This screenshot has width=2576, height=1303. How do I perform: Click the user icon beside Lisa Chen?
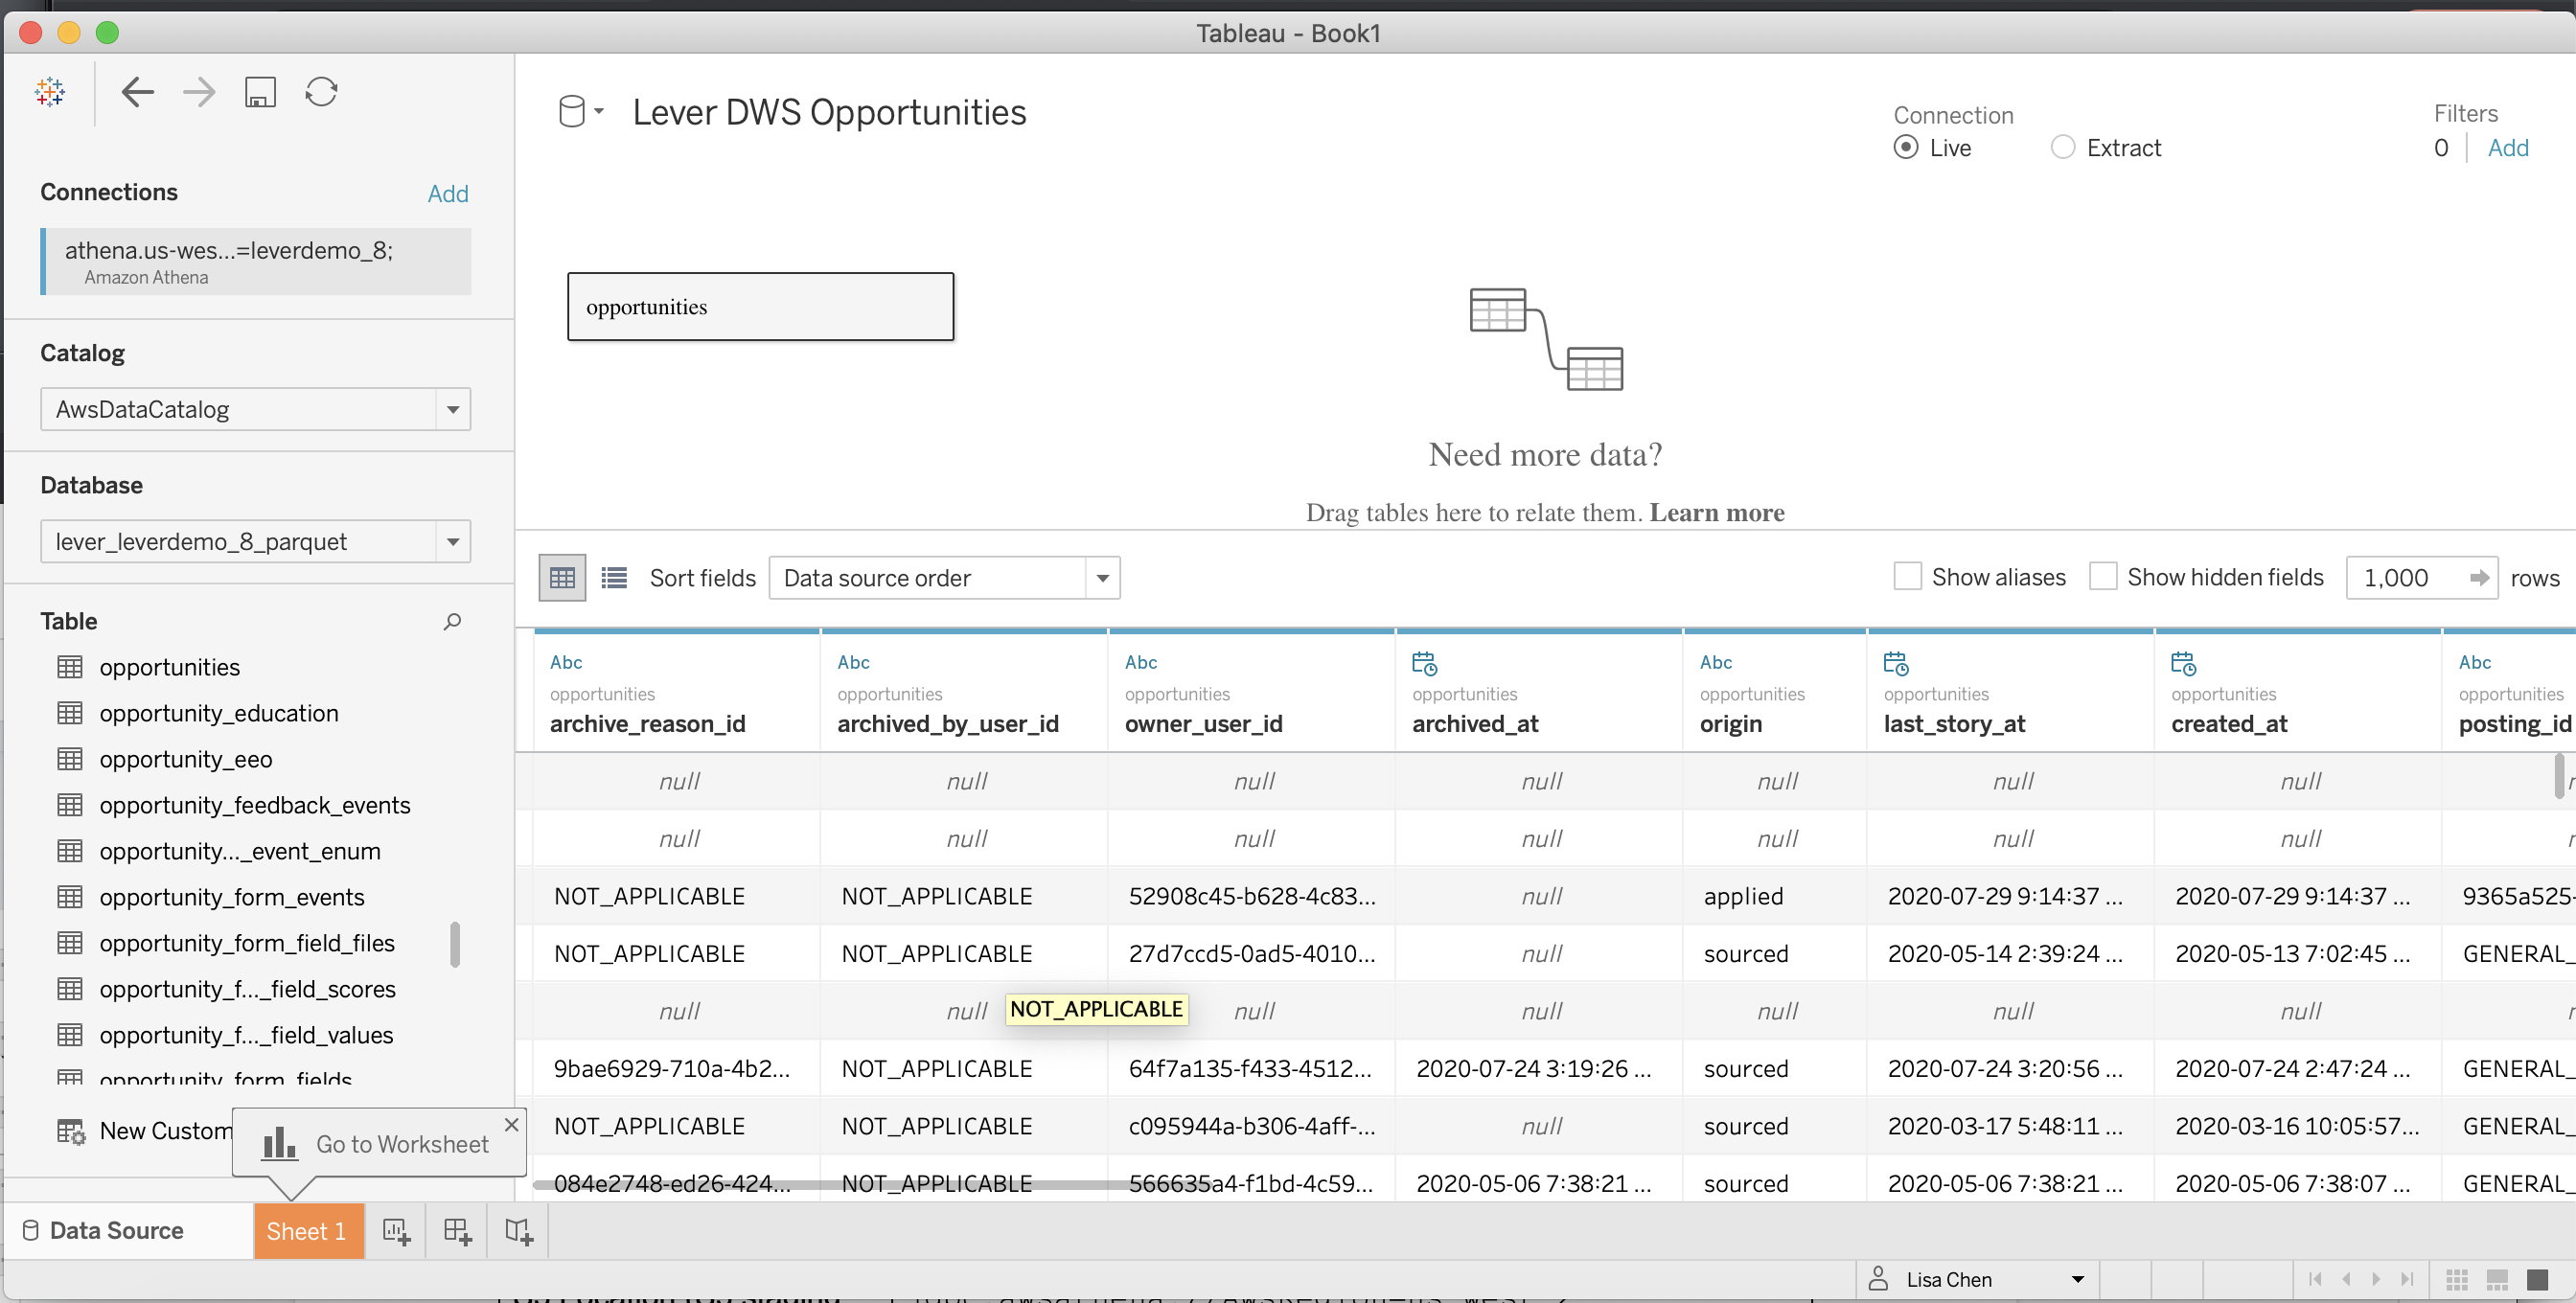tap(1878, 1279)
